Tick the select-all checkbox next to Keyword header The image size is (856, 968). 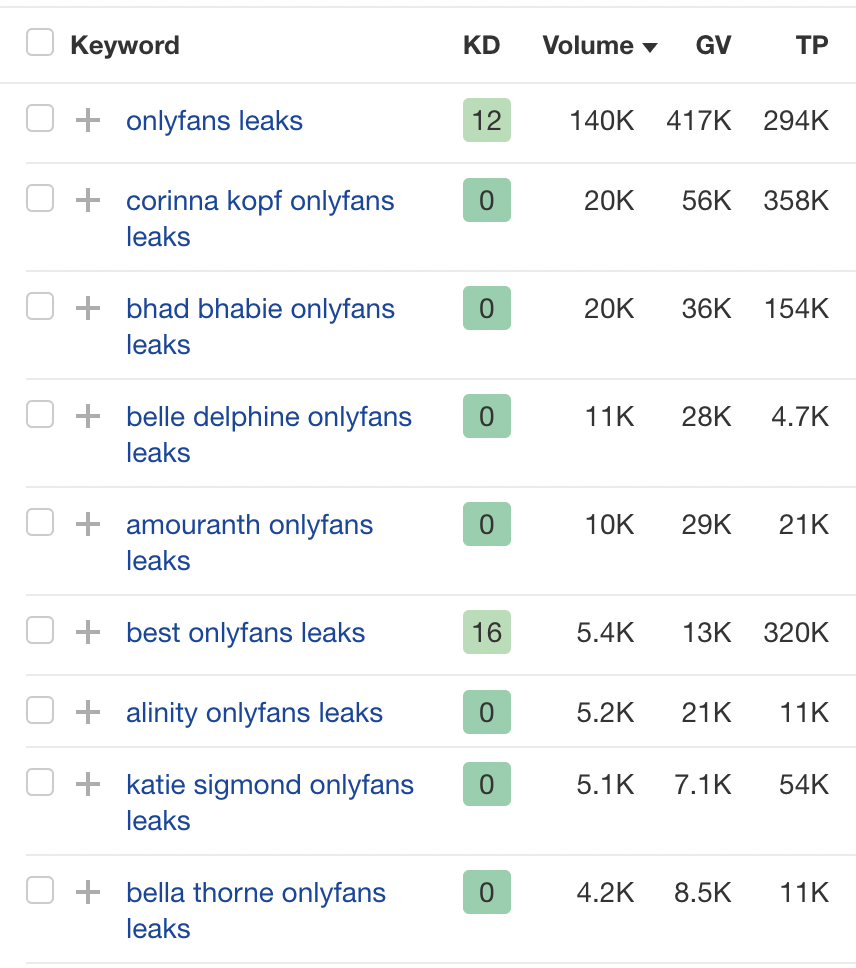click(x=40, y=43)
